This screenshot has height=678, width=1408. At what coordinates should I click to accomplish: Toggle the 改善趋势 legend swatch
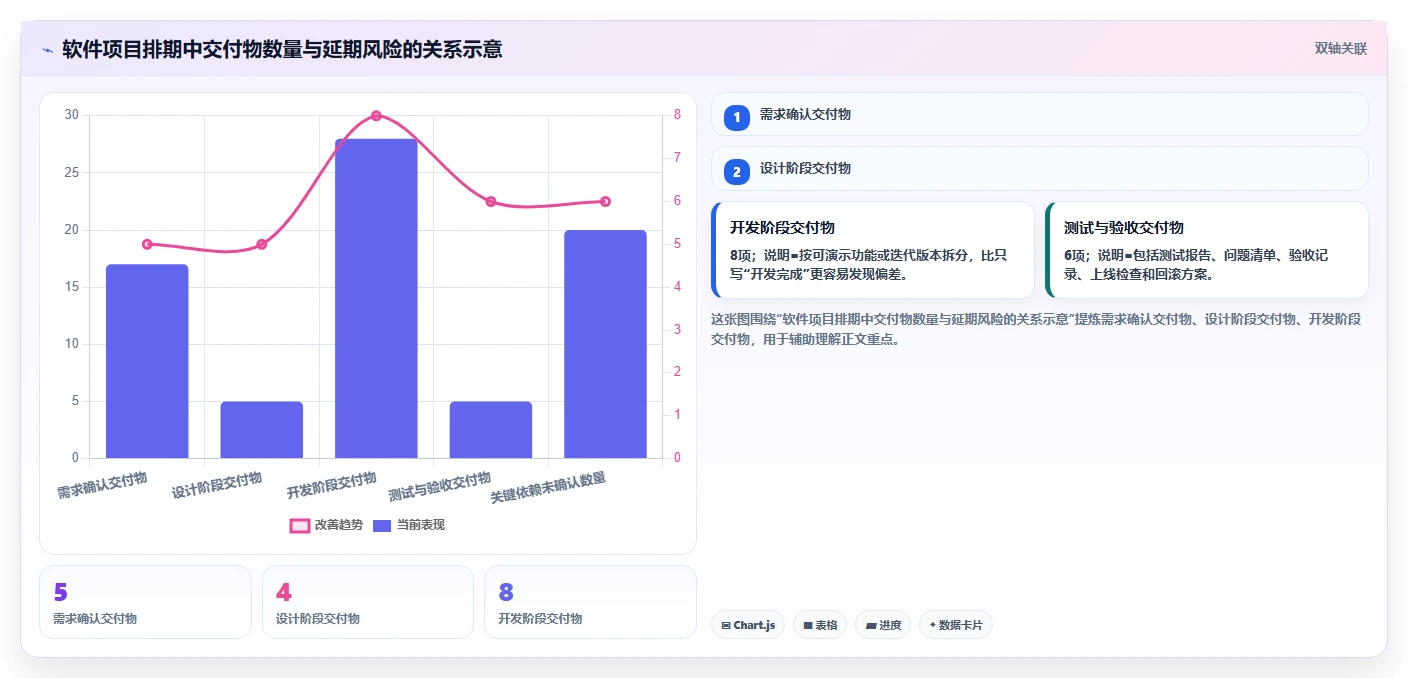coord(299,525)
